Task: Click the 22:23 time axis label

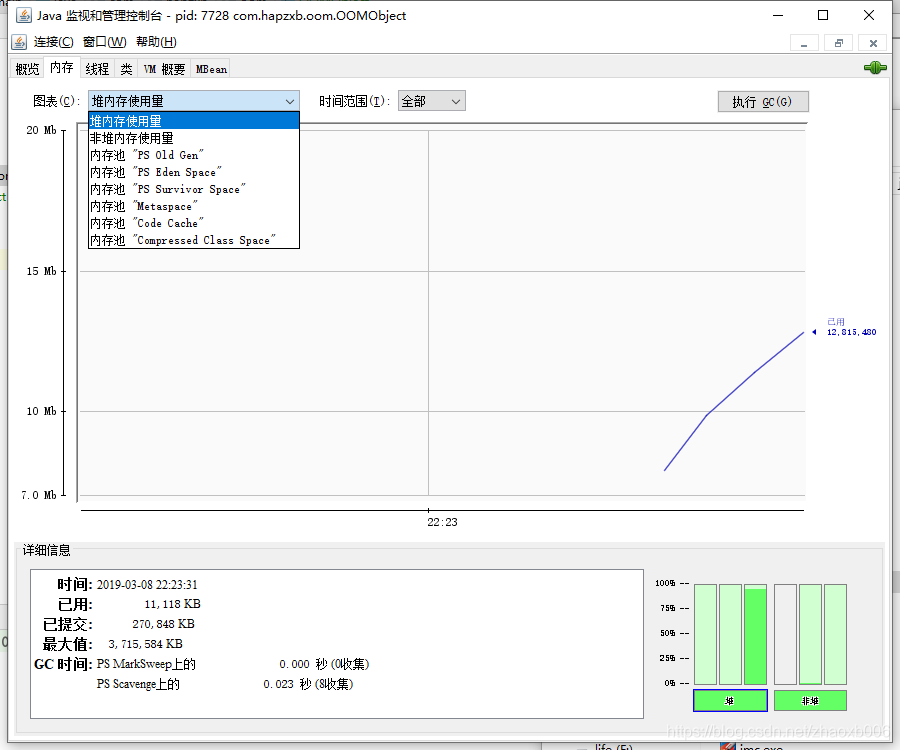Action: pos(442,522)
